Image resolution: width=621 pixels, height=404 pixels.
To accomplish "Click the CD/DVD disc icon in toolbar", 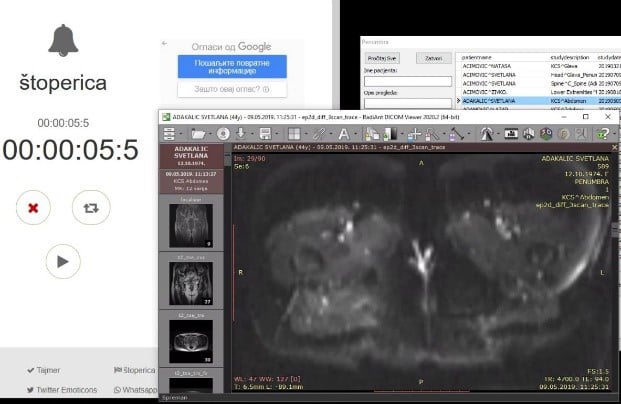I will tap(223, 134).
